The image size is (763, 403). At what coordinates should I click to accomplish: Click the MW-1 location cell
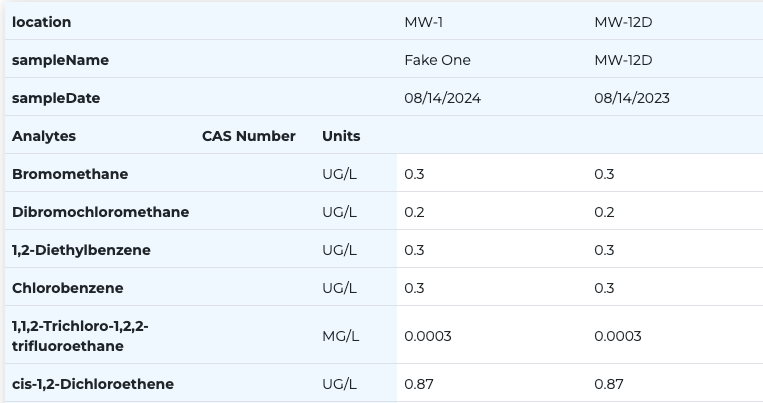point(423,22)
